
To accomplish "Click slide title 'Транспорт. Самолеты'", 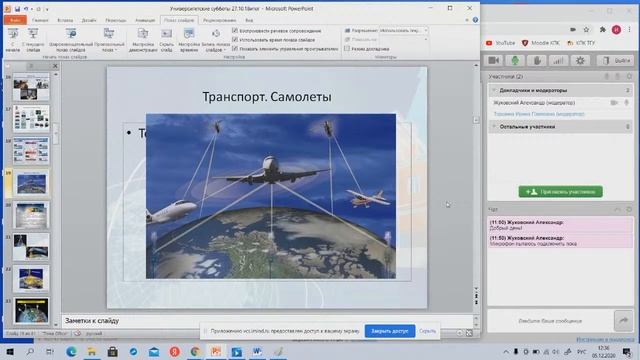I will (267, 97).
